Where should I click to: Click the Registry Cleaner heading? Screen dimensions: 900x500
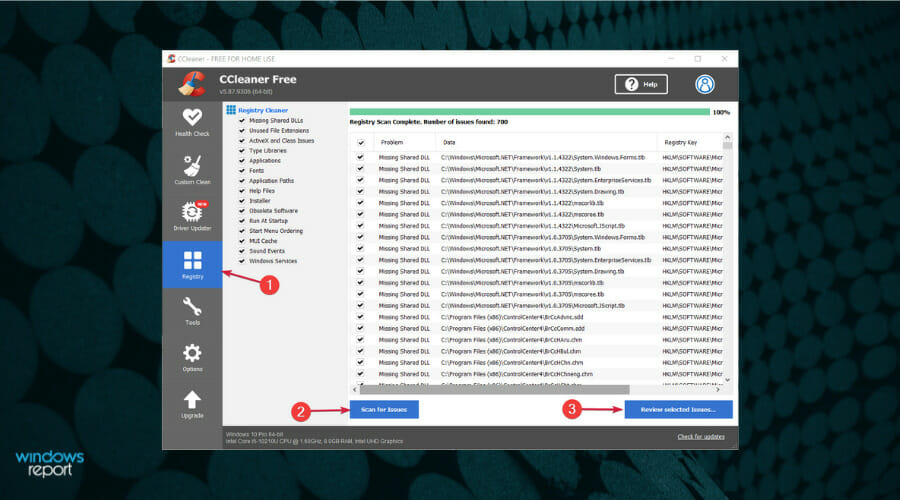click(263, 110)
